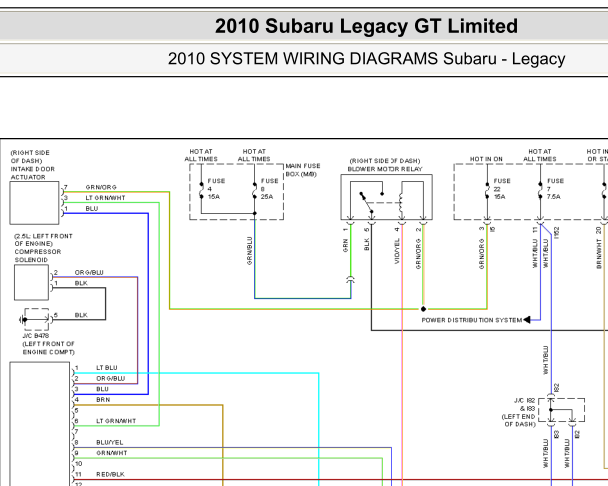Click BLK label at compressor solenoid pin 1
Viewport: 608px width, 486px height.
[81, 283]
